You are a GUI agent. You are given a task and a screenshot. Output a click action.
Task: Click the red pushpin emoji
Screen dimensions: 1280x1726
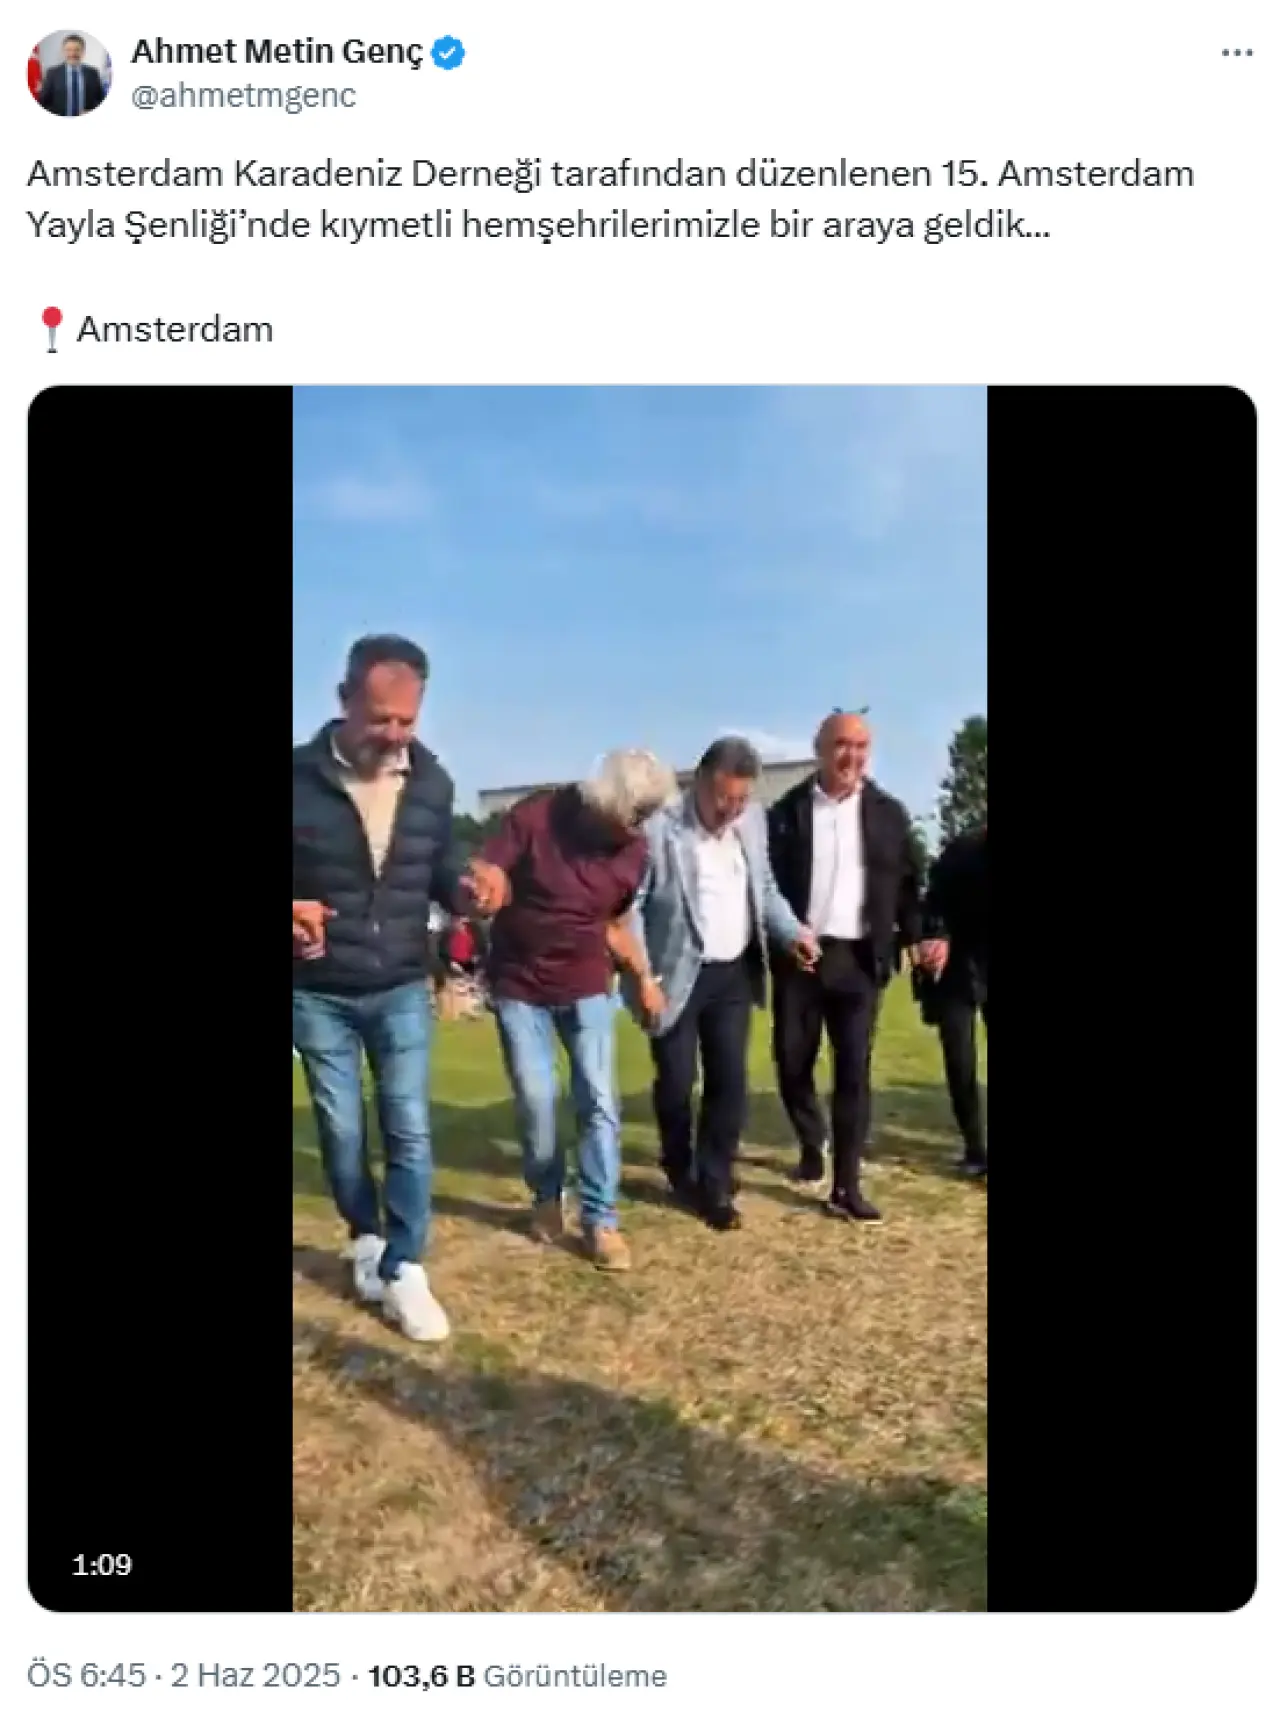pyautogui.click(x=51, y=329)
